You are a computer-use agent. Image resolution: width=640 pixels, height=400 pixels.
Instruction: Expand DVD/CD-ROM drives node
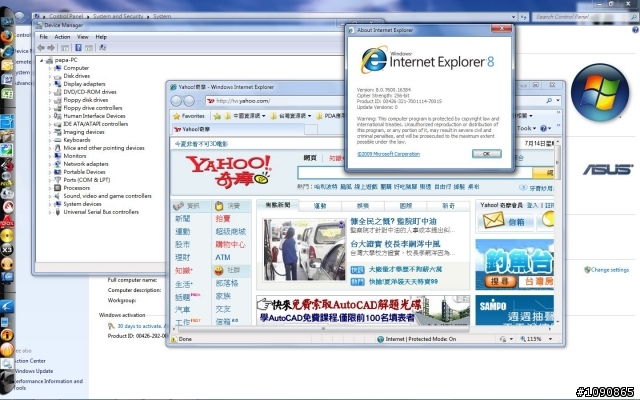click(x=50, y=92)
